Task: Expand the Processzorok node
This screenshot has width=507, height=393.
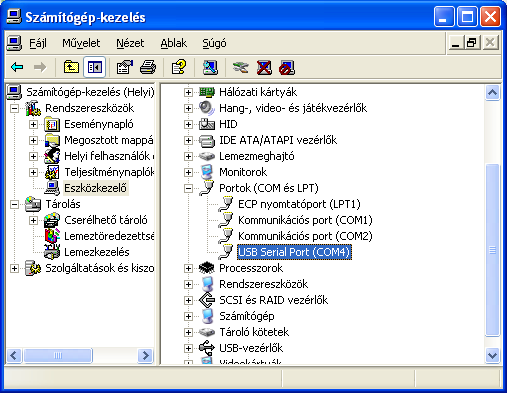Action: coord(188,268)
